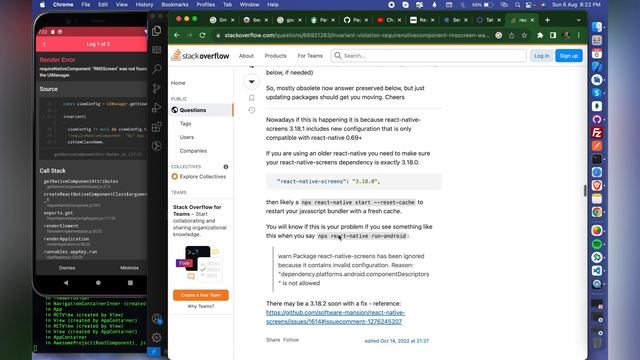Tap emulator Android back triangle
Viewport: 640px width, 360px height.
(66, 282)
